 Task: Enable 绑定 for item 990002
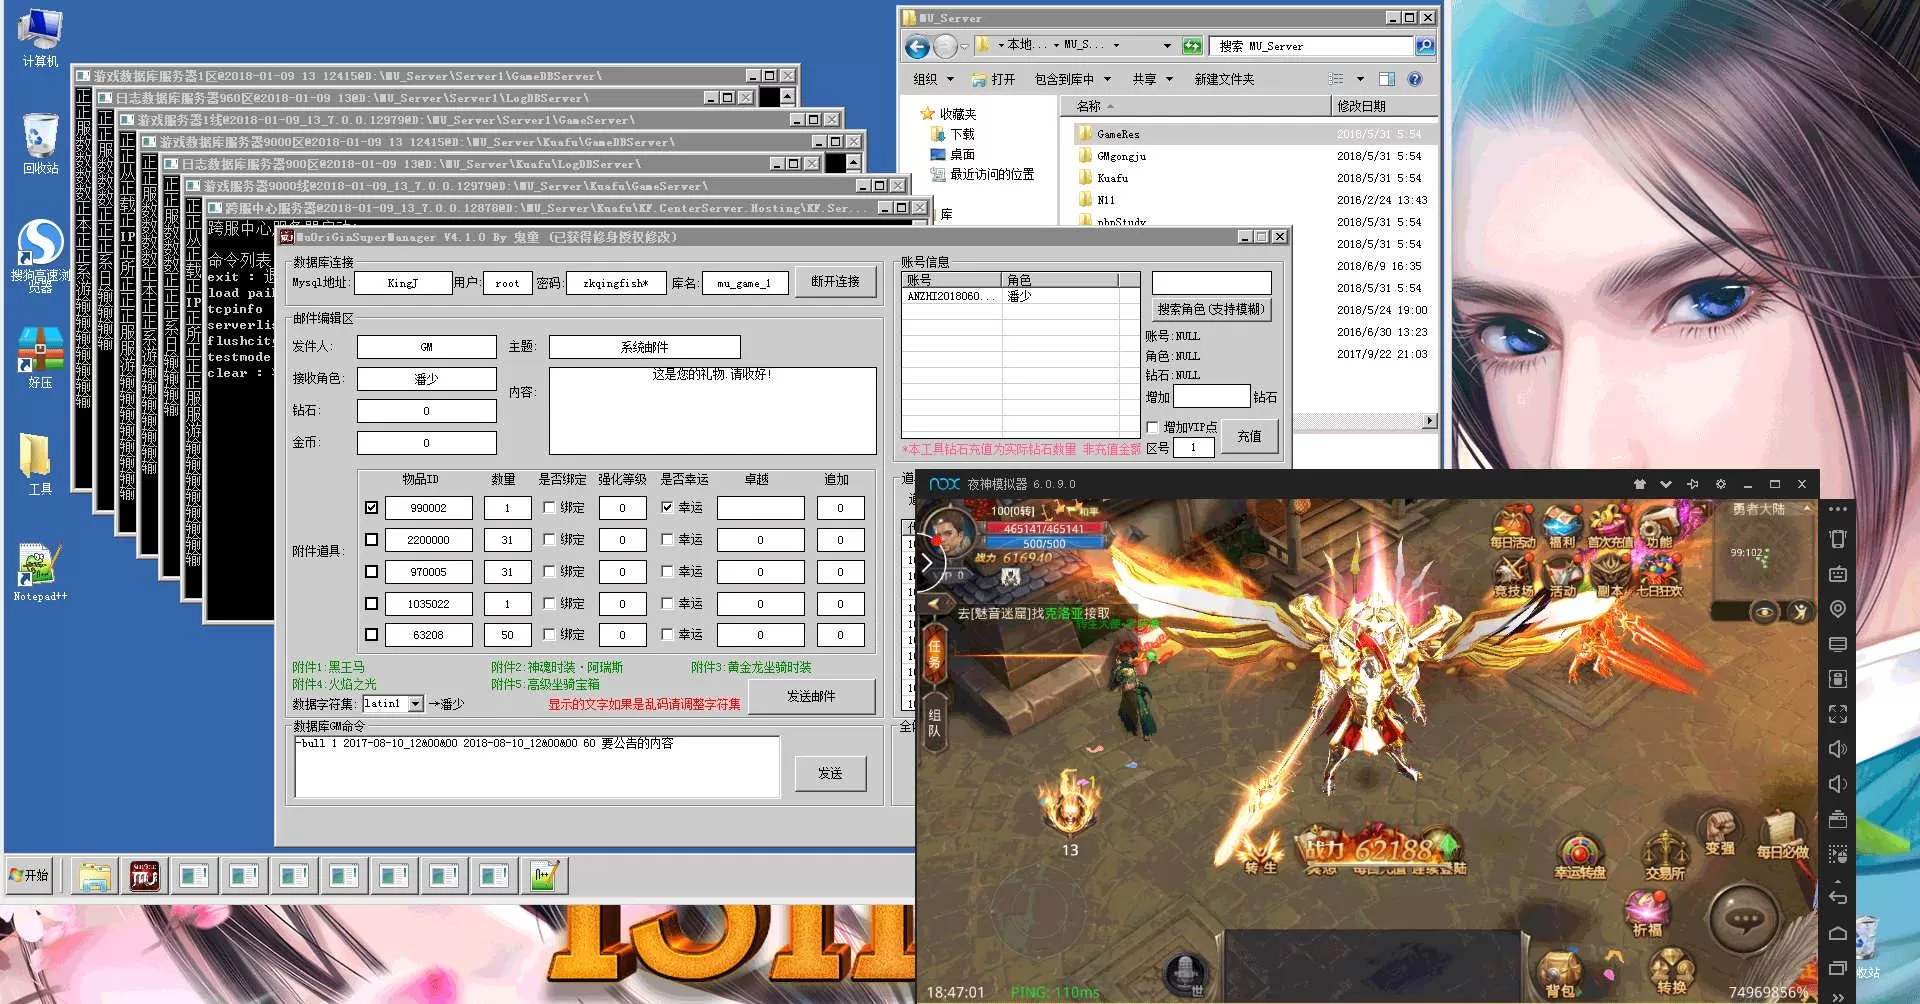pos(549,508)
